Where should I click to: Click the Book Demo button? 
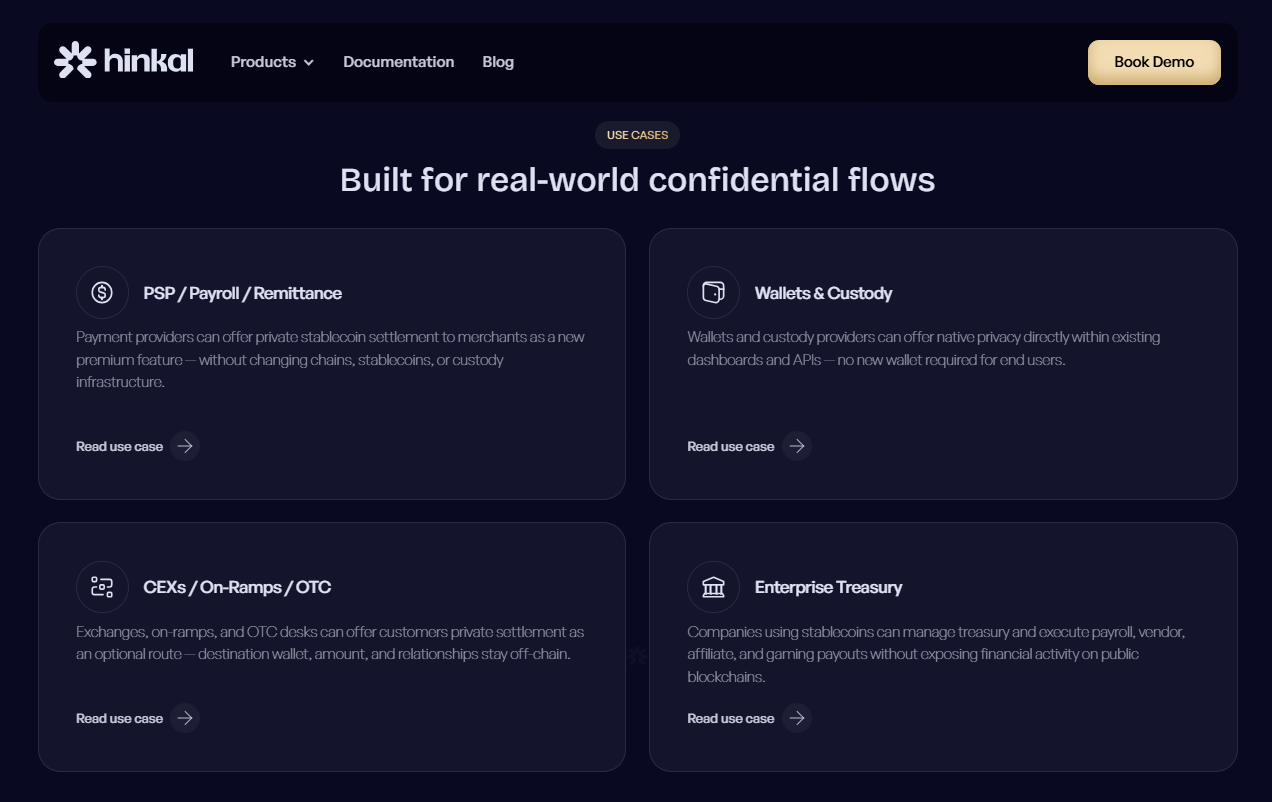tap(1154, 62)
